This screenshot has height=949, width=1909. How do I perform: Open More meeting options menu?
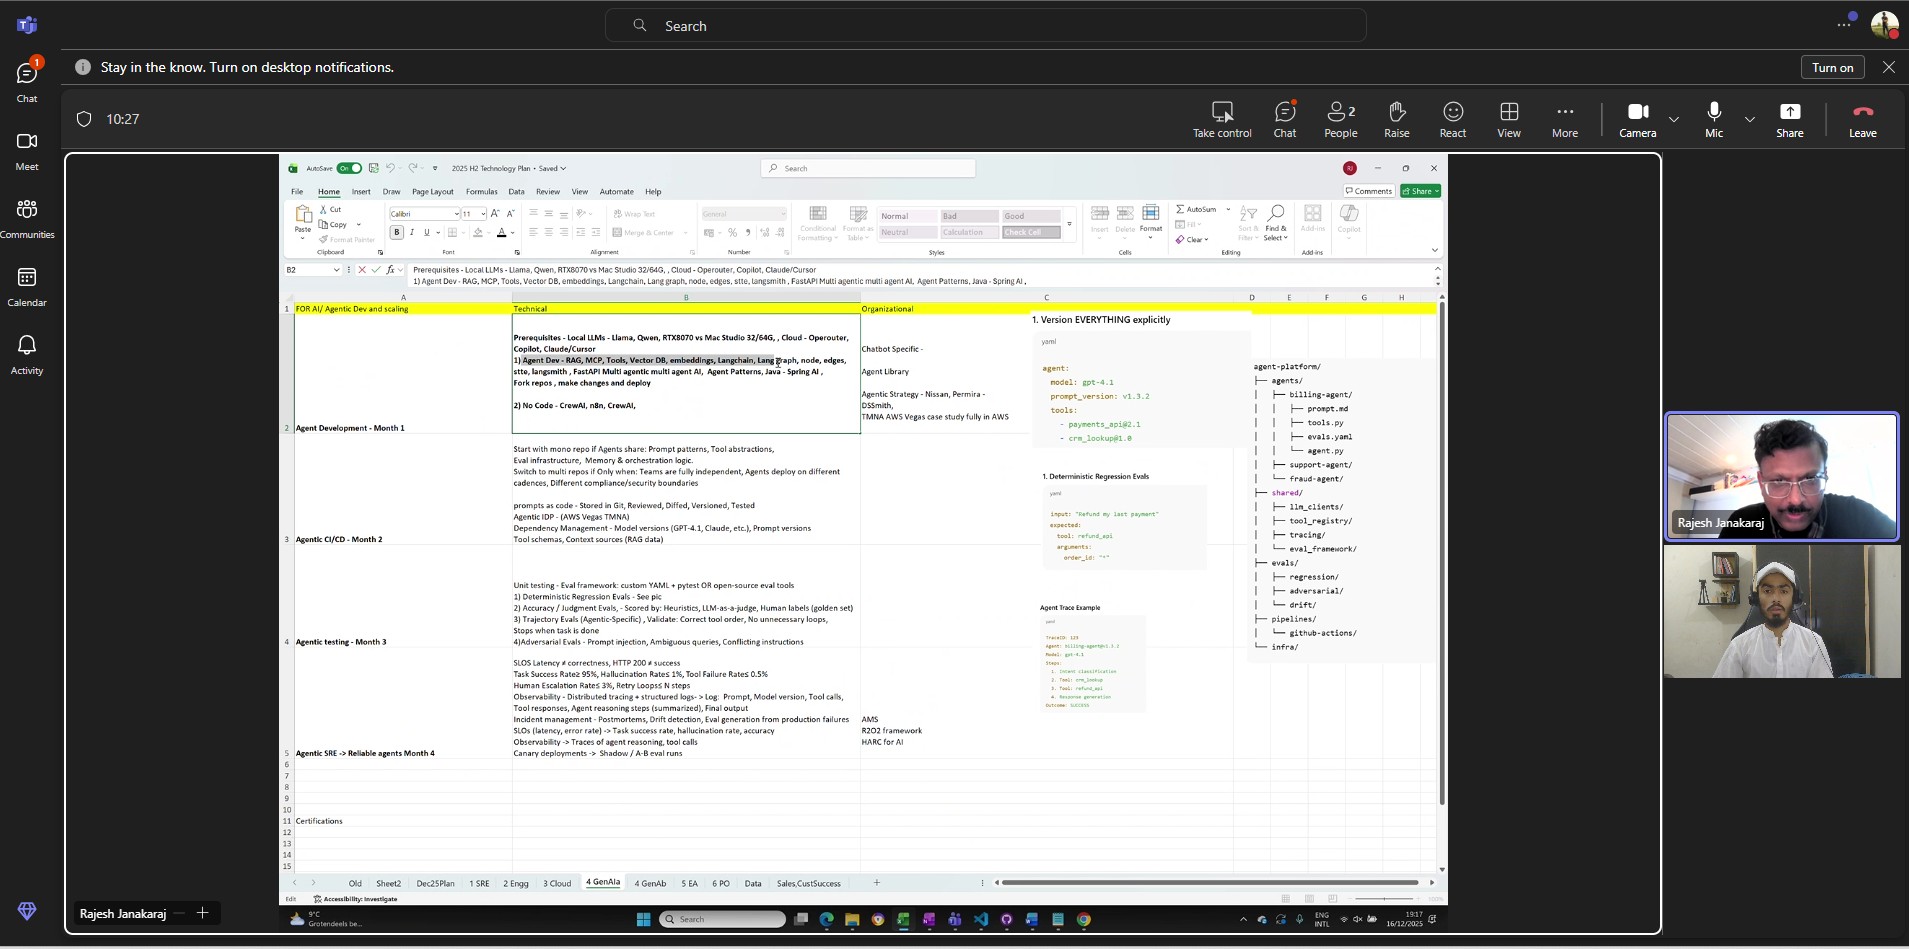click(1565, 119)
